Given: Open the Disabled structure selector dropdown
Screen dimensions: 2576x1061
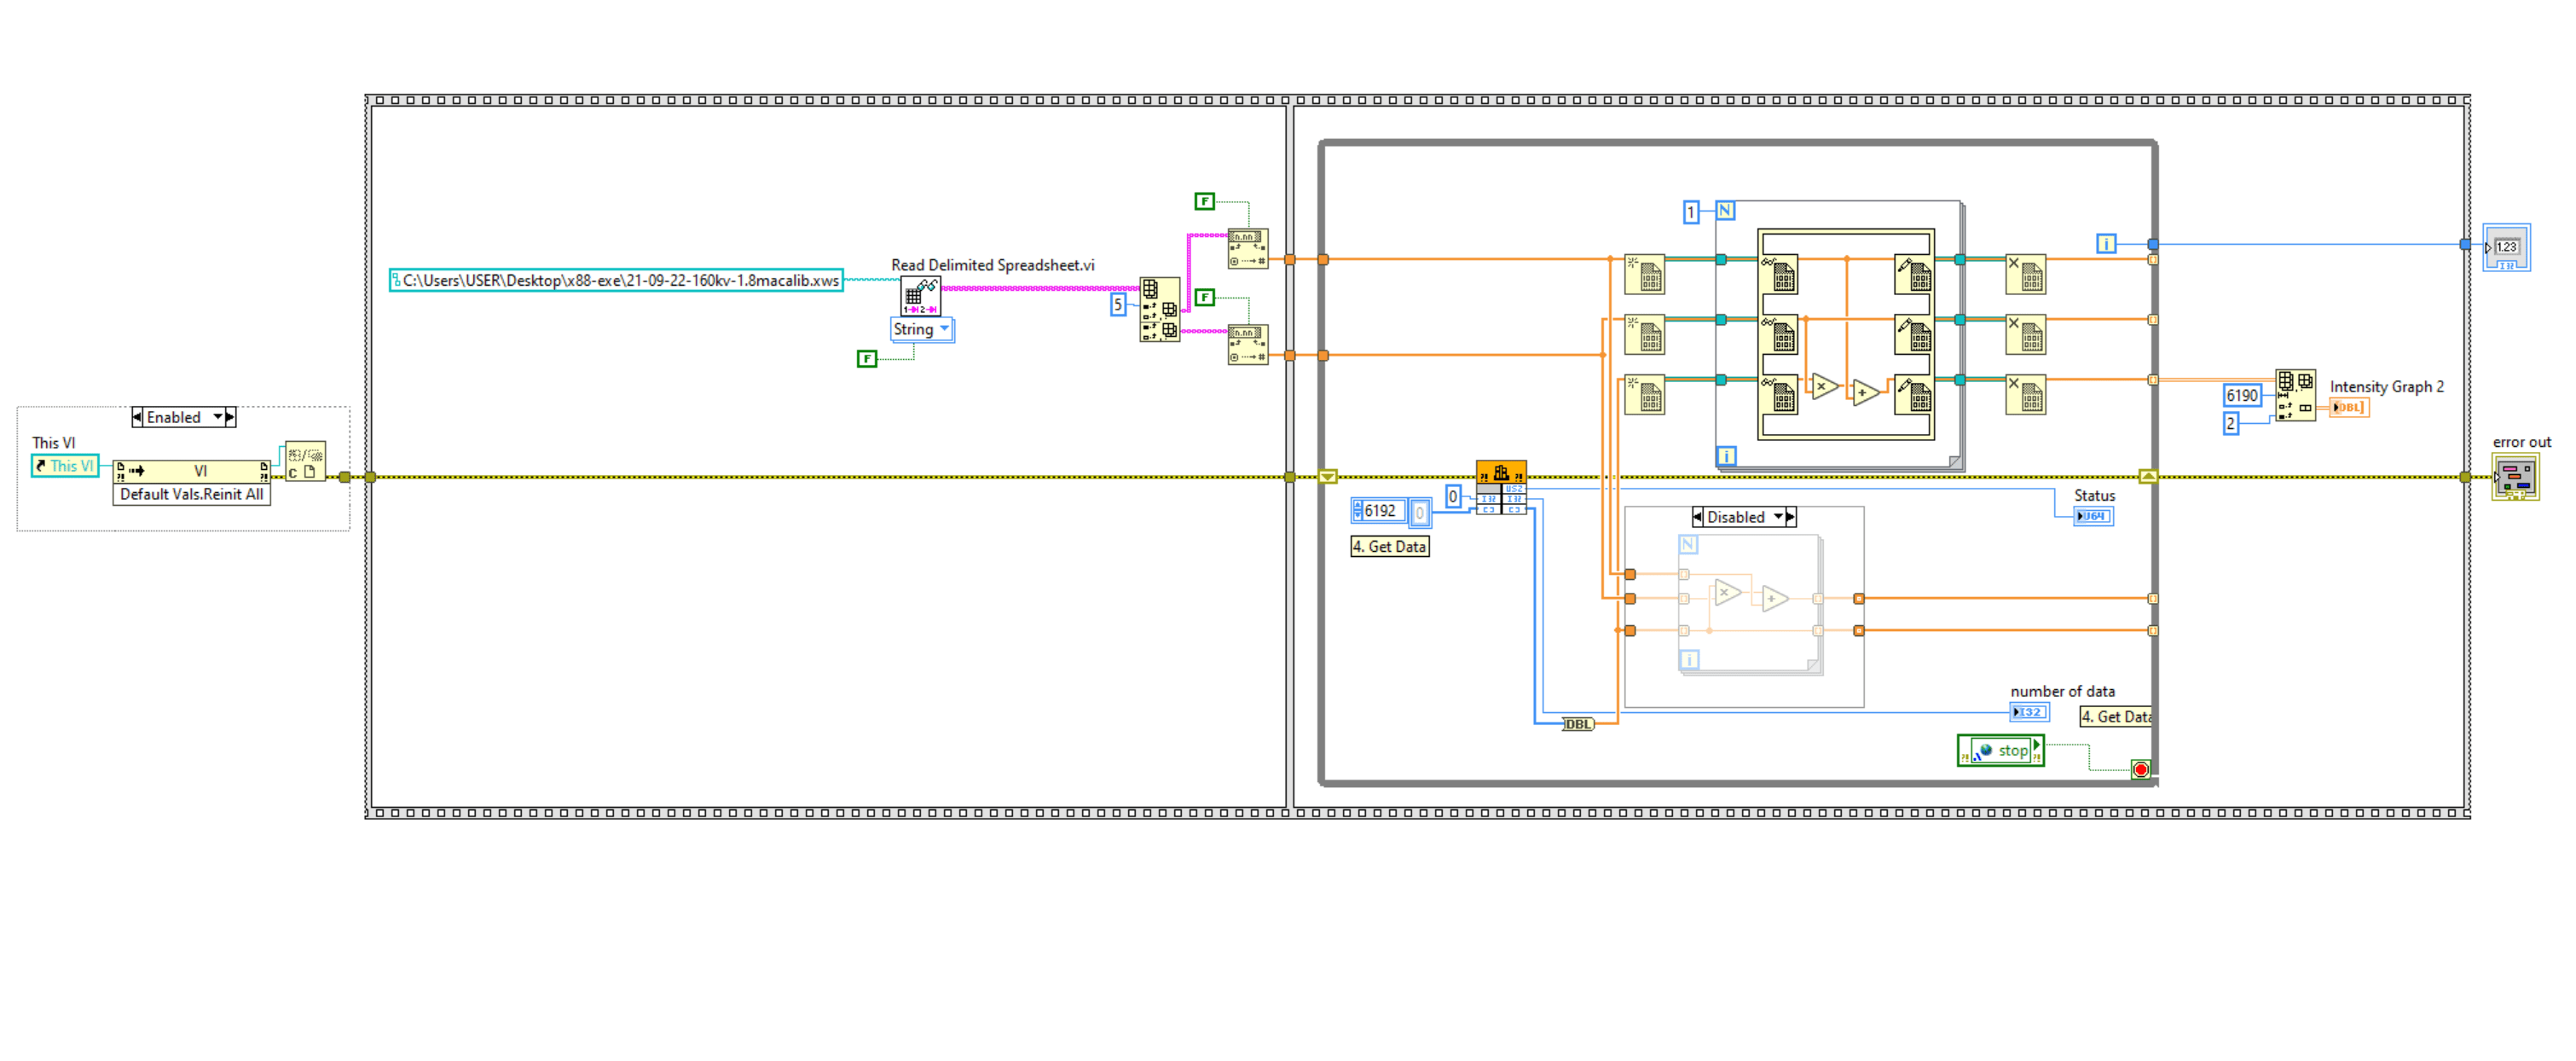Looking at the screenshot, I should [1778, 517].
